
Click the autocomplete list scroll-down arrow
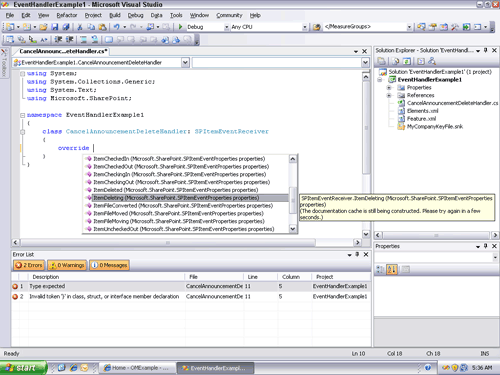point(293,229)
